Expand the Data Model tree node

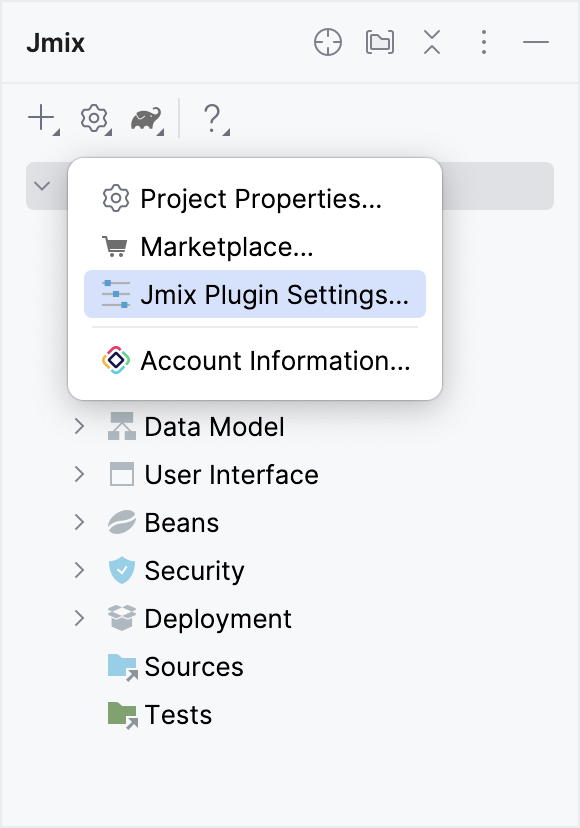tap(80, 426)
